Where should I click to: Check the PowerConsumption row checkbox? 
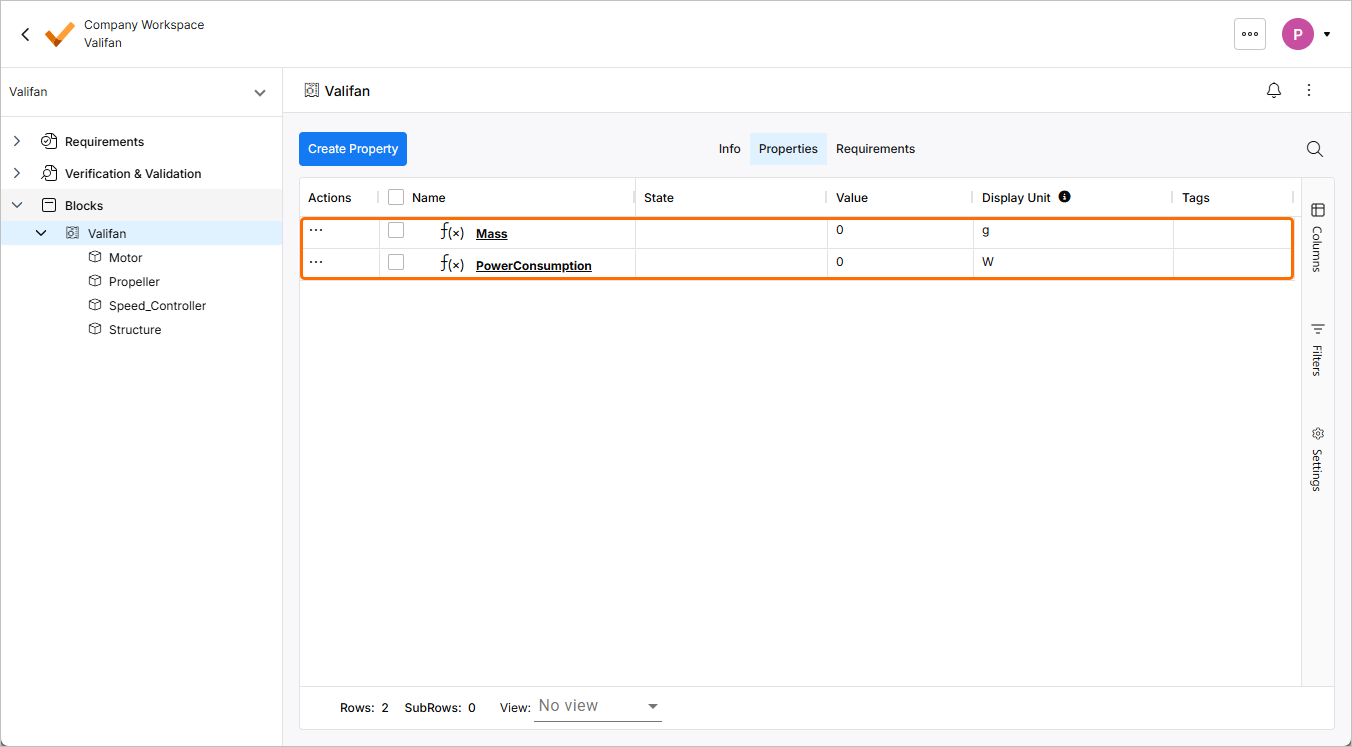pos(396,262)
